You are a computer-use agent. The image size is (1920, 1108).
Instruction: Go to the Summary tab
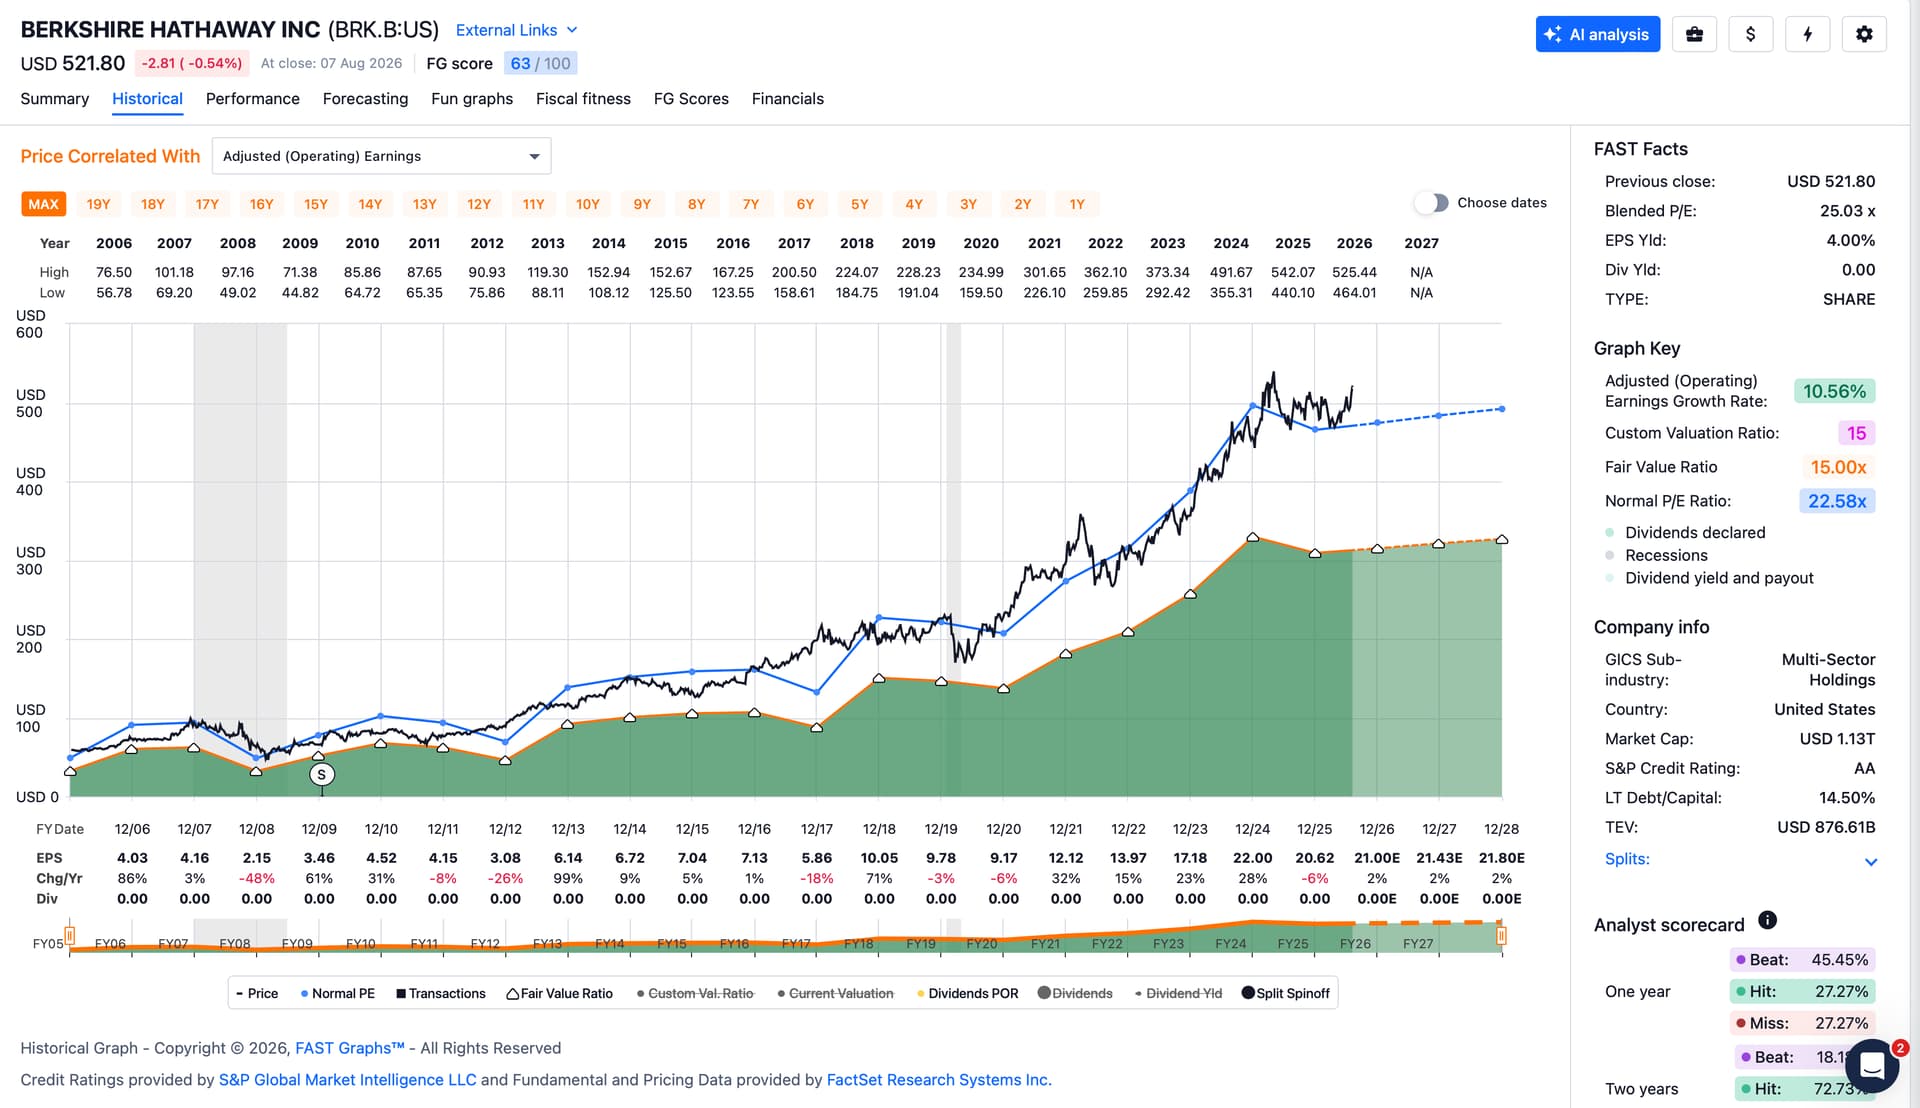click(x=55, y=99)
